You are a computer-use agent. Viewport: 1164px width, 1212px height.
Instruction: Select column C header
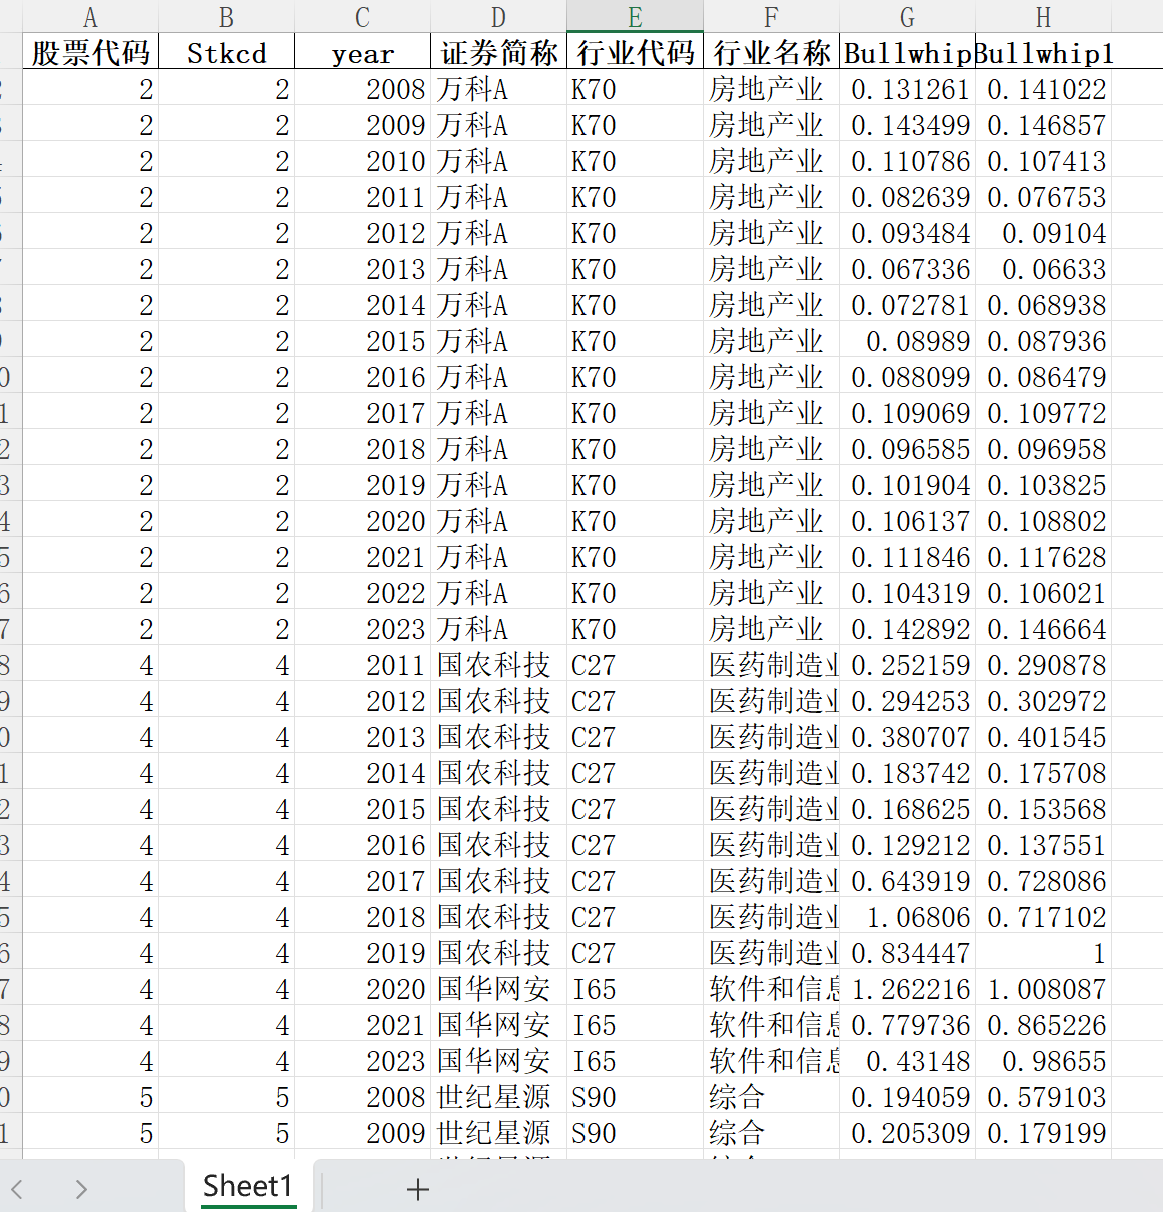pos(362,17)
